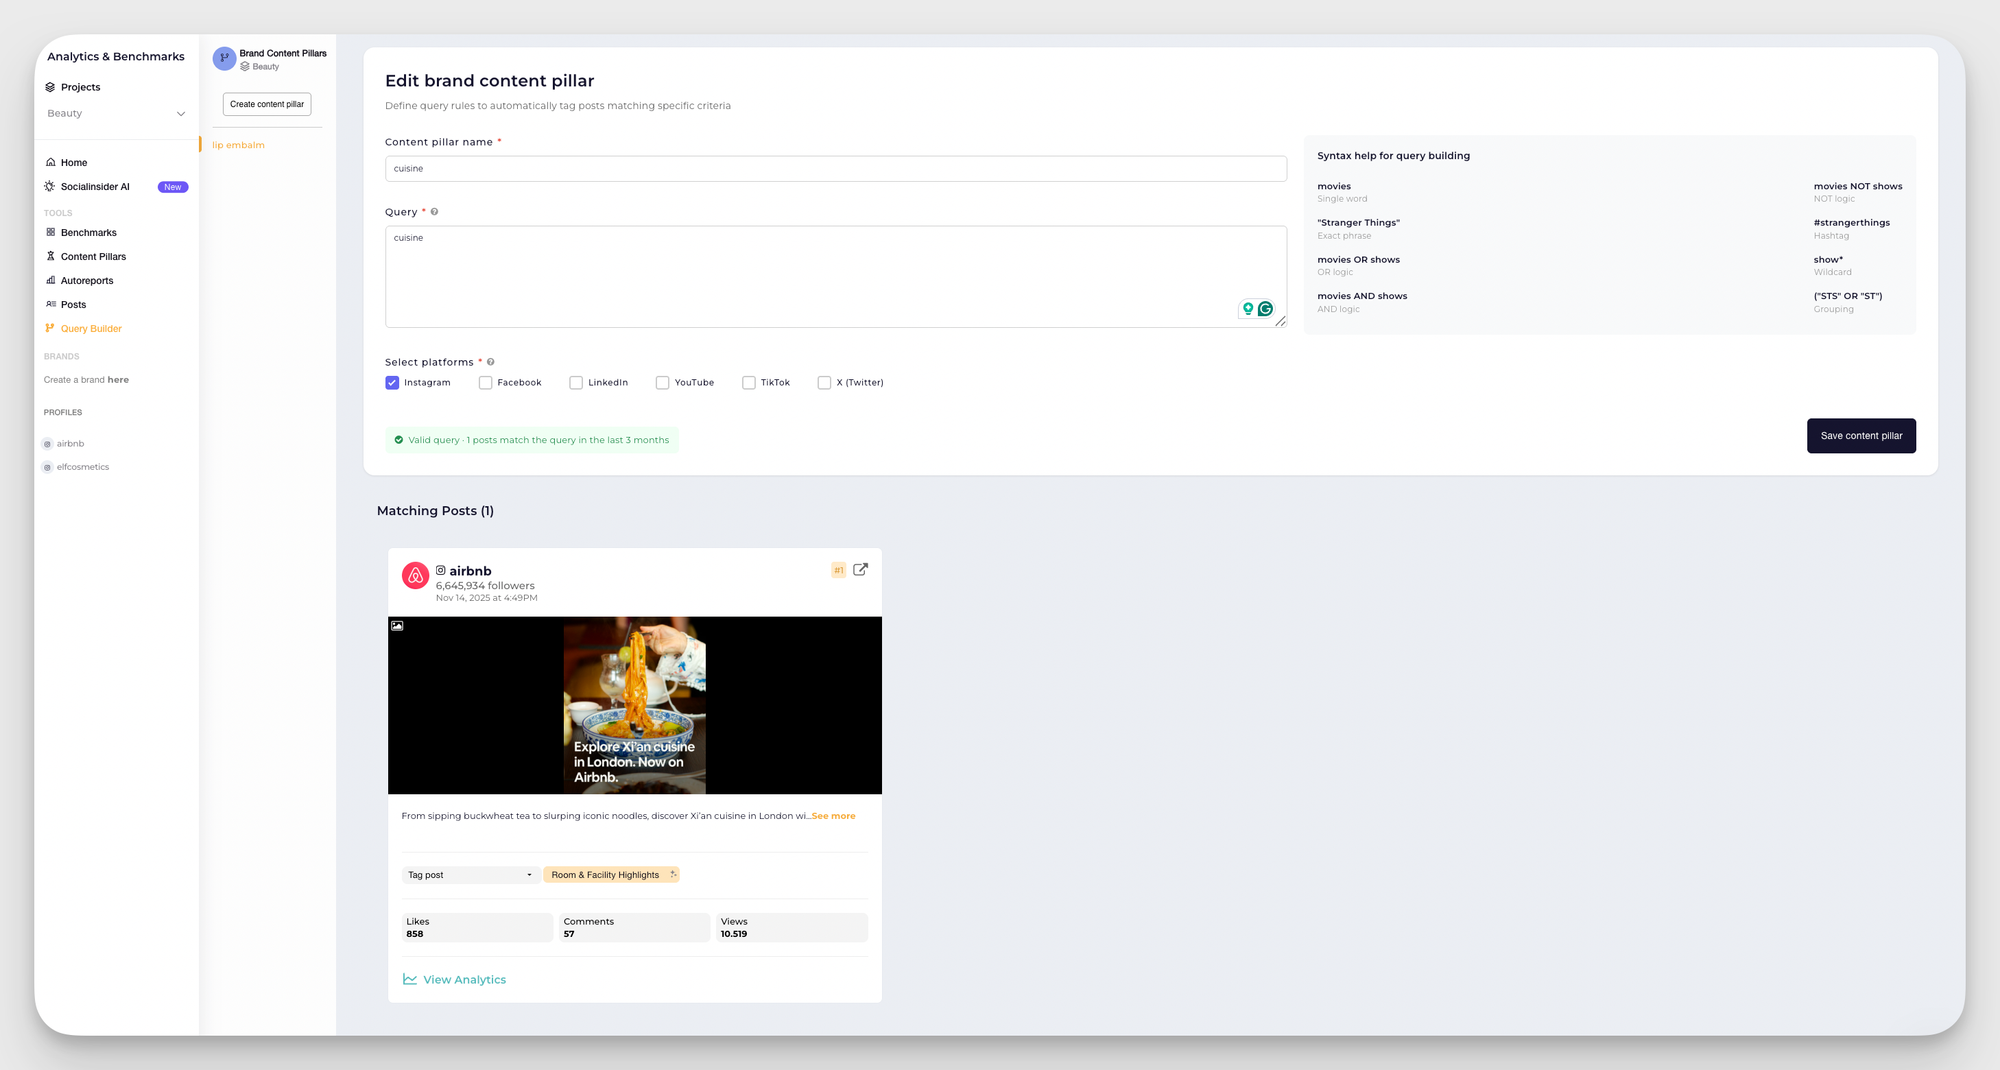Expand the Query field help tooltip
The height and width of the screenshot is (1070, 2000).
[434, 211]
